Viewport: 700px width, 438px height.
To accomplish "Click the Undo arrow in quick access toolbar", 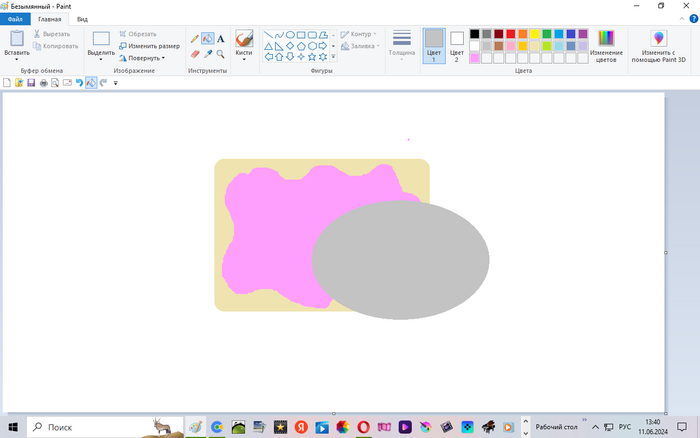I will pos(80,83).
